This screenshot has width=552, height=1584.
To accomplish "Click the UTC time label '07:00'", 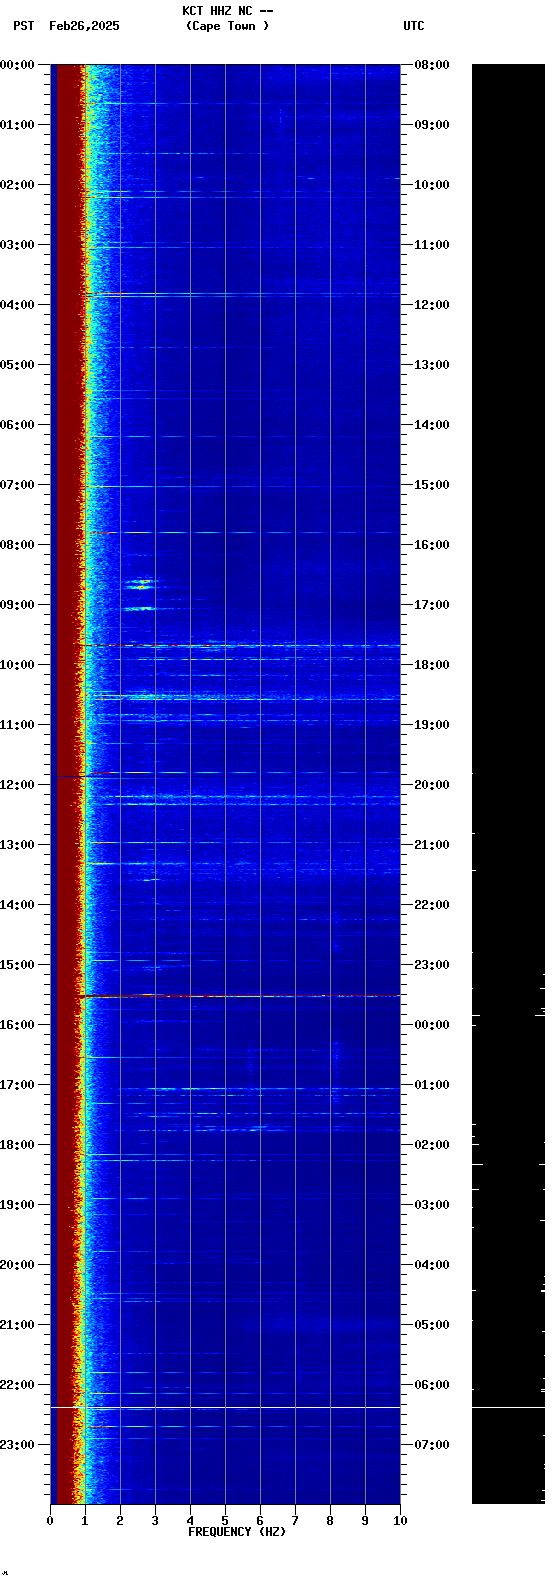I will (x=432, y=1445).
